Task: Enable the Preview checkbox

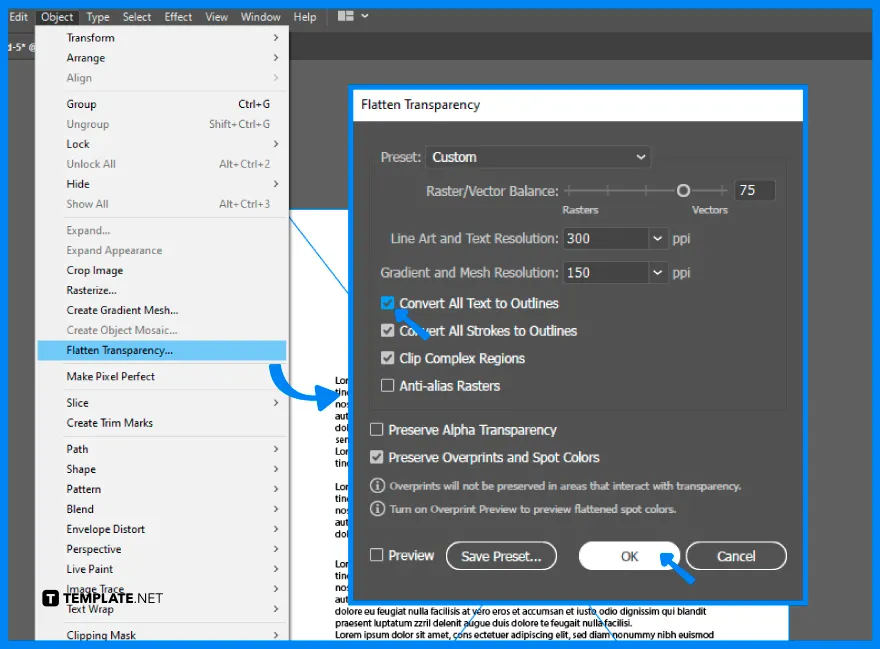Action: pyautogui.click(x=376, y=556)
